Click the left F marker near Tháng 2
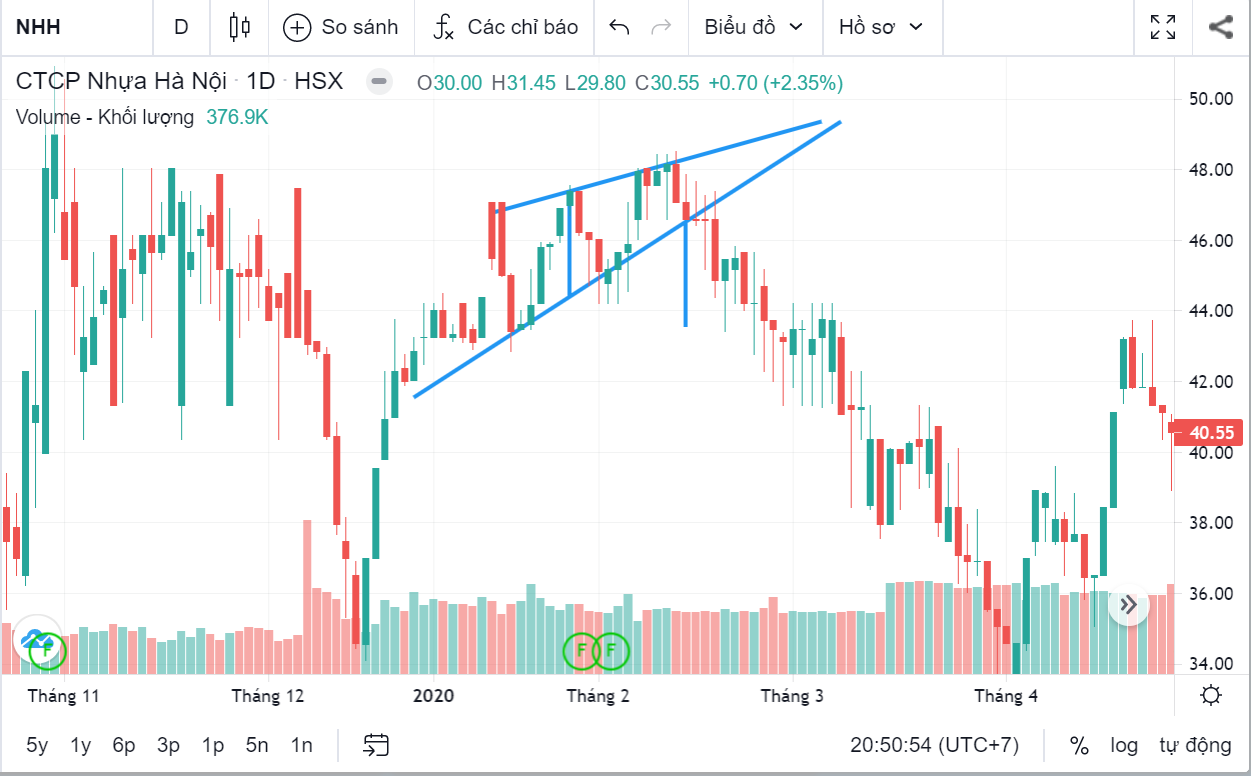Image resolution: width=1251 pixels, height=776 pixels. coord(581,651)
